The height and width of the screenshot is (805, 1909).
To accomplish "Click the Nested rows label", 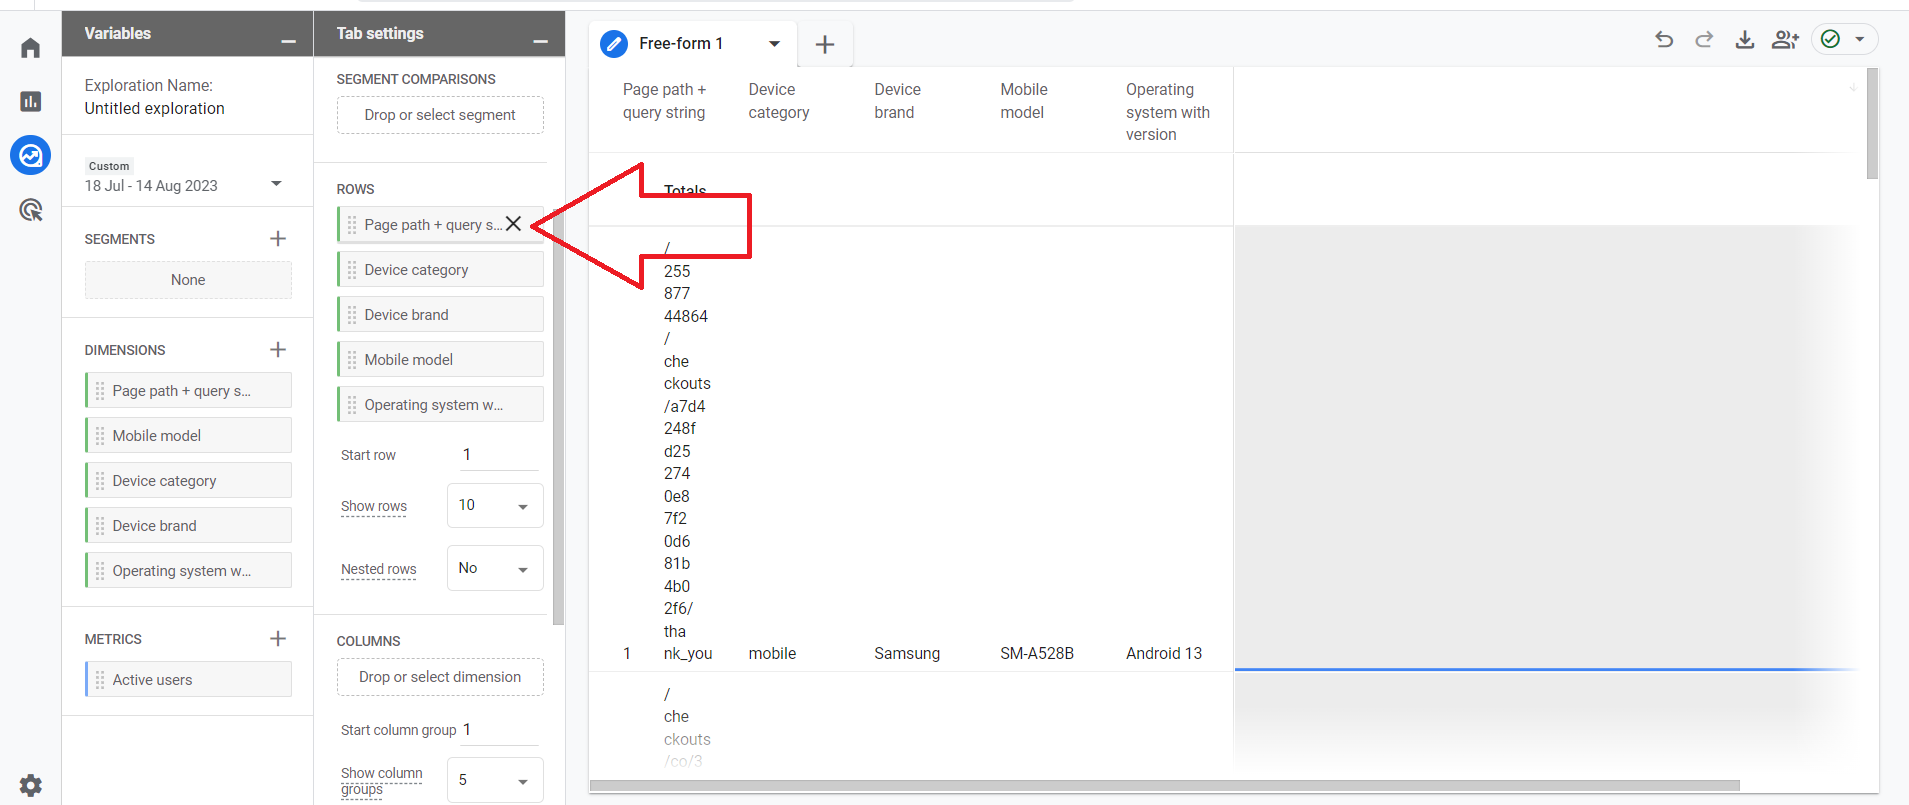I will coord(378,569).
